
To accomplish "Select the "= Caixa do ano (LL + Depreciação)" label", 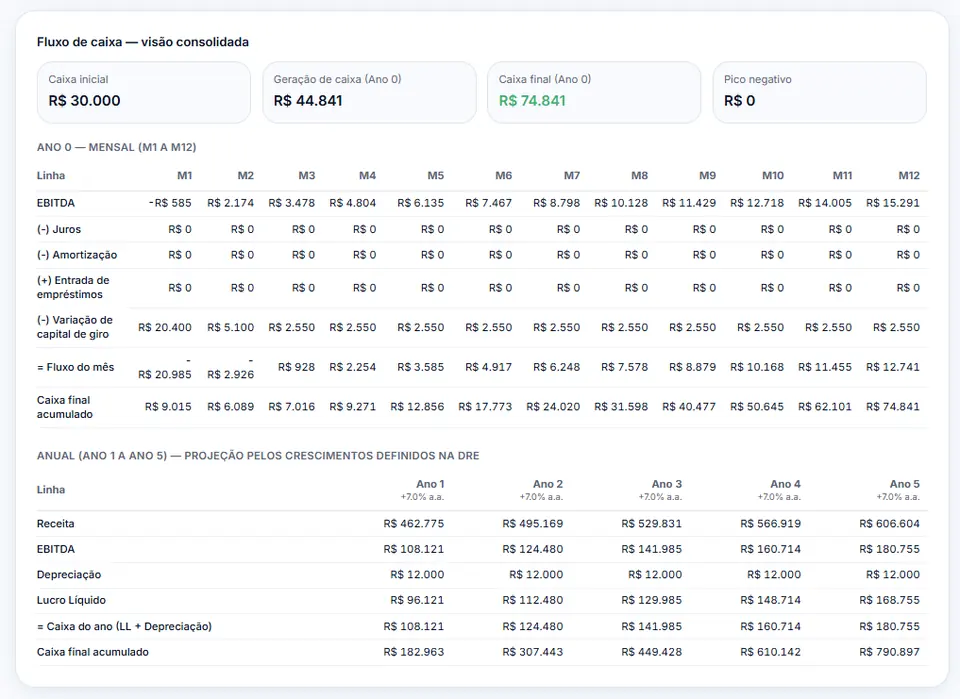I will 124,627.
